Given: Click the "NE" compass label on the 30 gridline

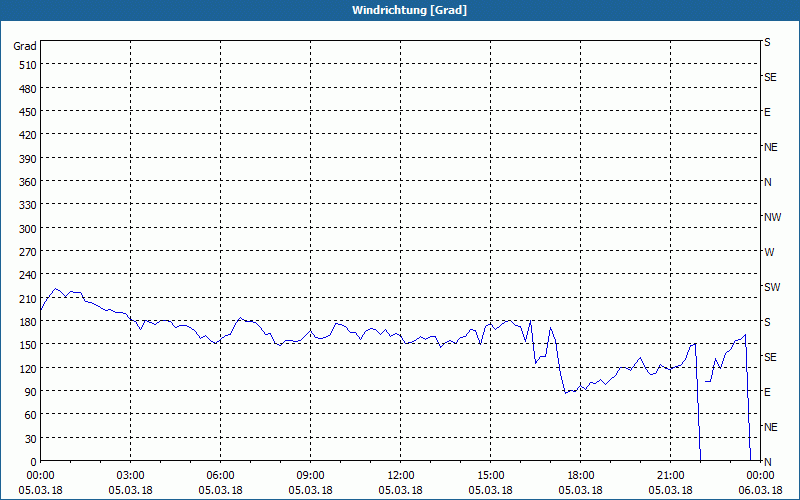Looking at the screenshot, I should tap(771, 427).
